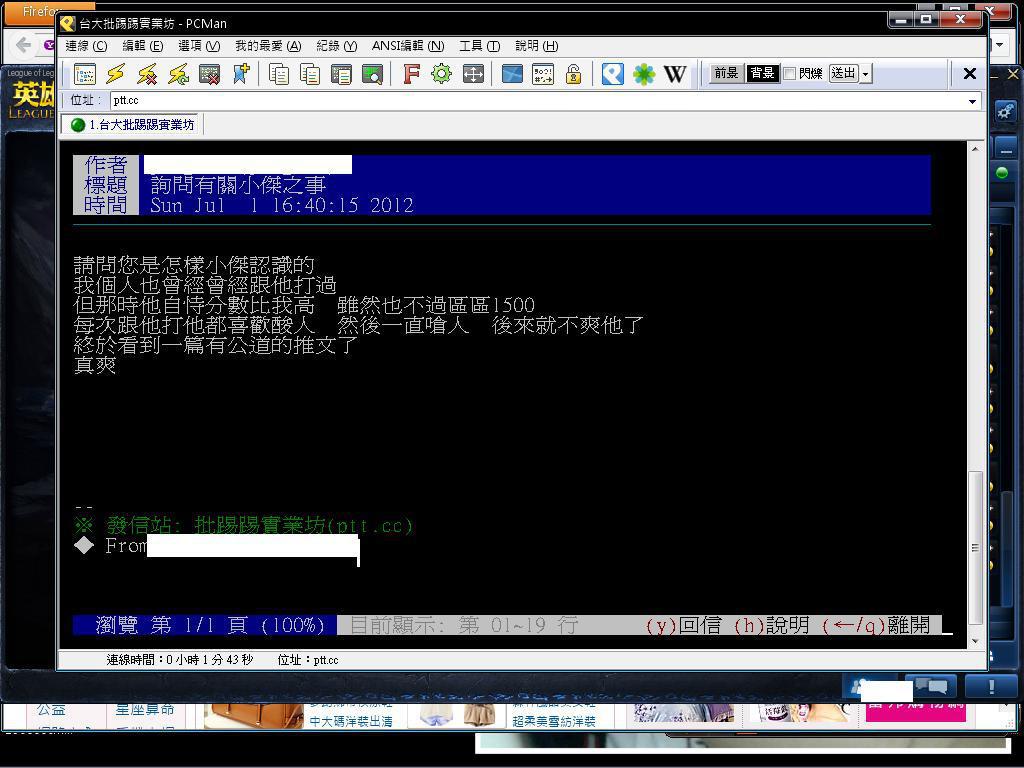Image resolution: width=1024 pixels, height=768 pixels.
Task: Open font settings with the F icon
Action: click(x=411, y=74)
